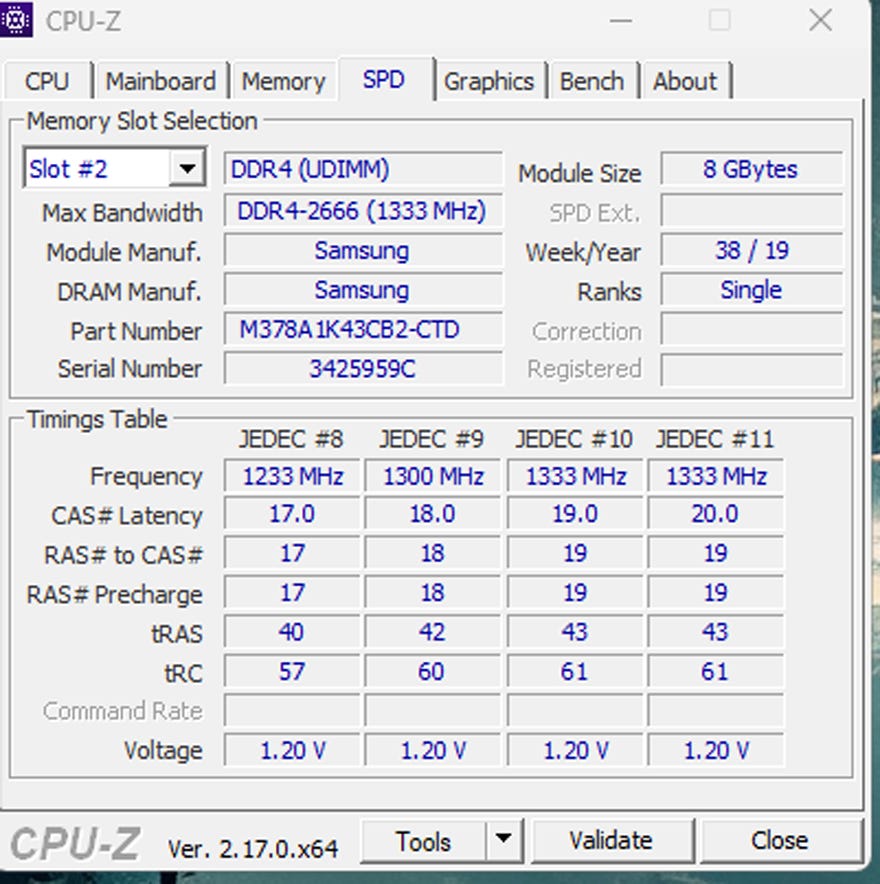Click the Validate button

[611, 841]
